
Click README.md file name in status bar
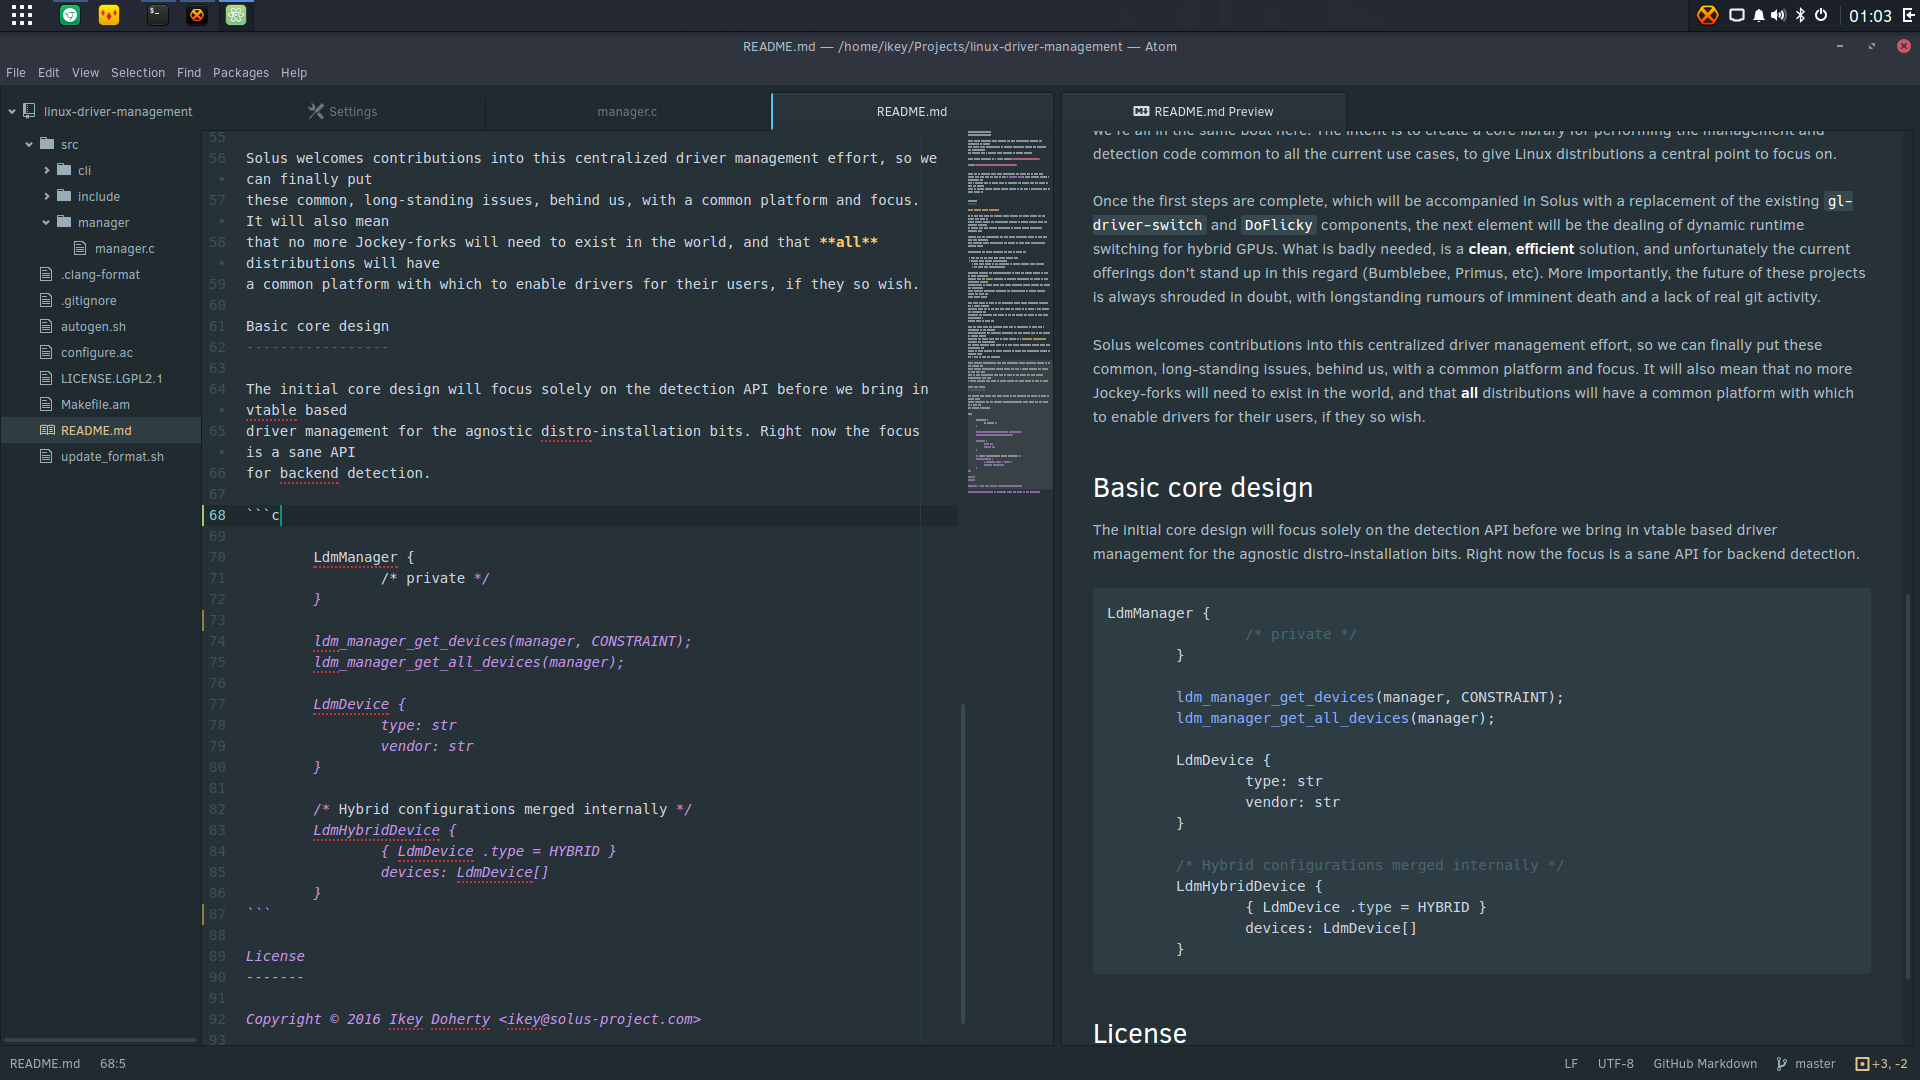[x=45, y=1064]
